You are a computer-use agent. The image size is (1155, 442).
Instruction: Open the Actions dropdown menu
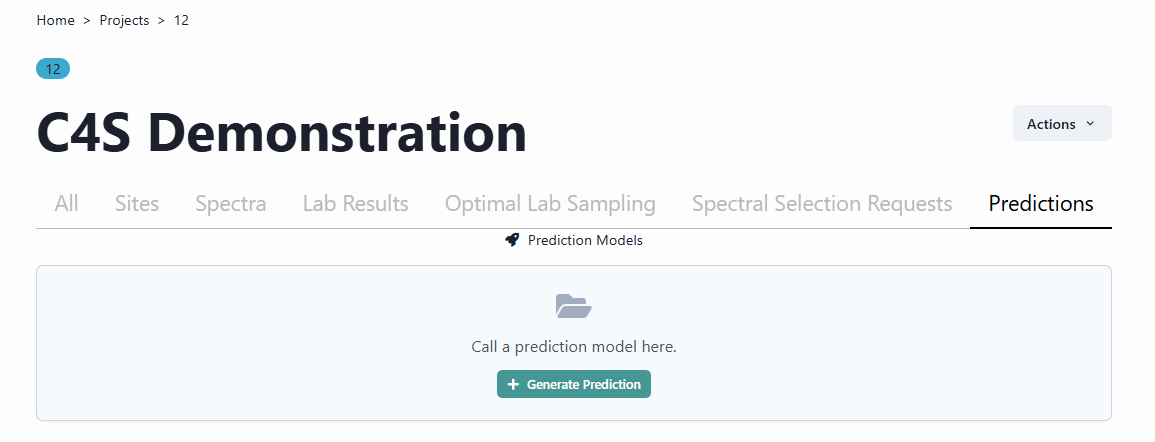tap(1061, 124)
